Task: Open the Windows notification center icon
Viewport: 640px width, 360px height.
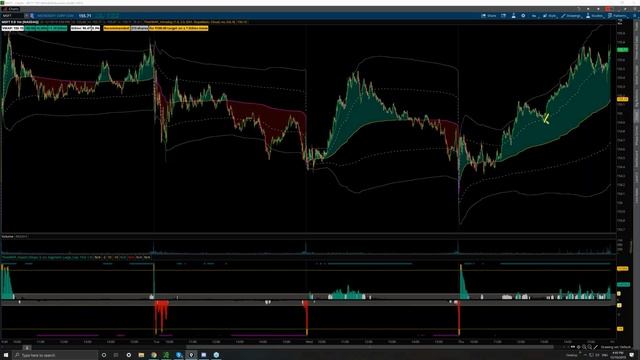Action: pyautogui.click(x=632, y=355)
